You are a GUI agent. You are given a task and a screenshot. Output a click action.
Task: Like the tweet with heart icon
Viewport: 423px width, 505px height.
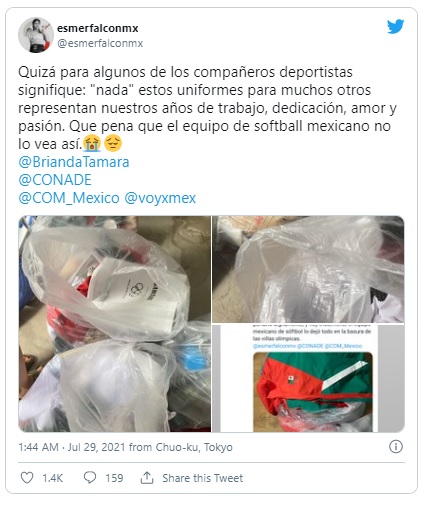tap(27, 478)
